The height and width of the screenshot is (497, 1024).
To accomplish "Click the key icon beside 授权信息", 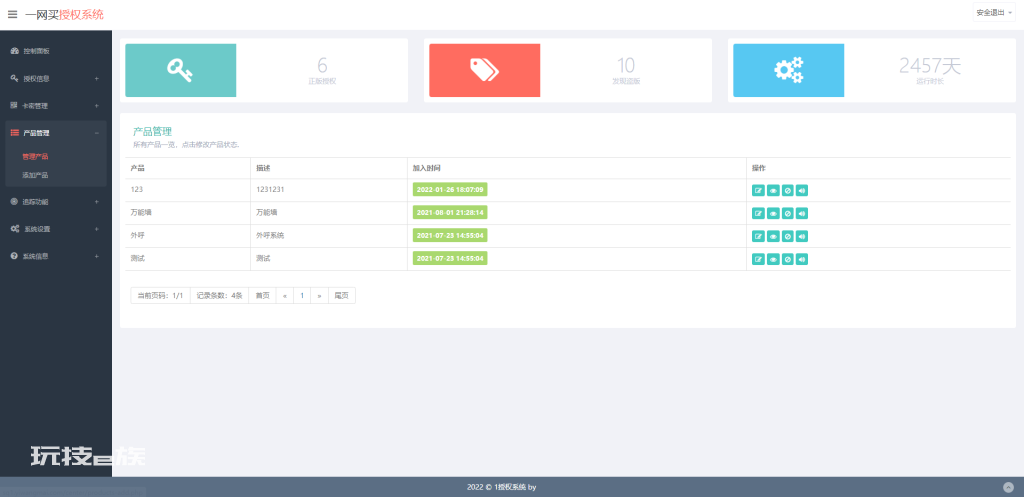I will point(14,78).
